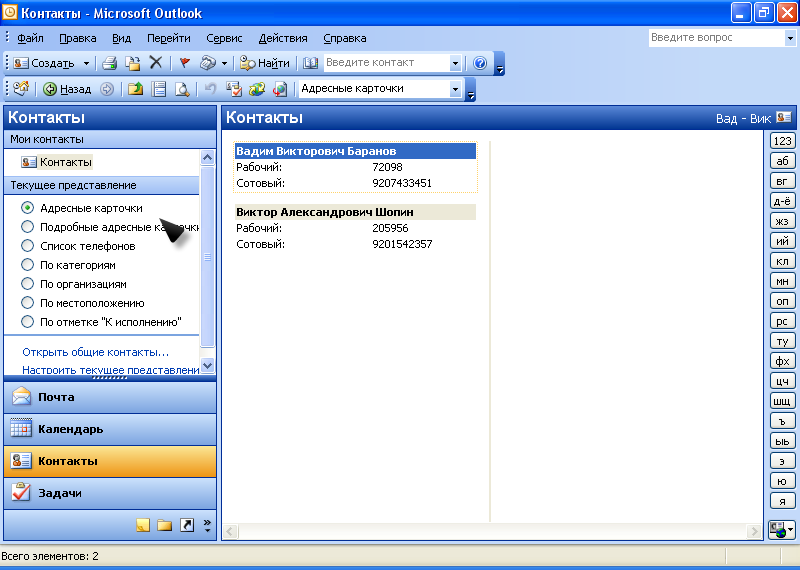Expand the dial icon dropdown arrow

(224, 63)
